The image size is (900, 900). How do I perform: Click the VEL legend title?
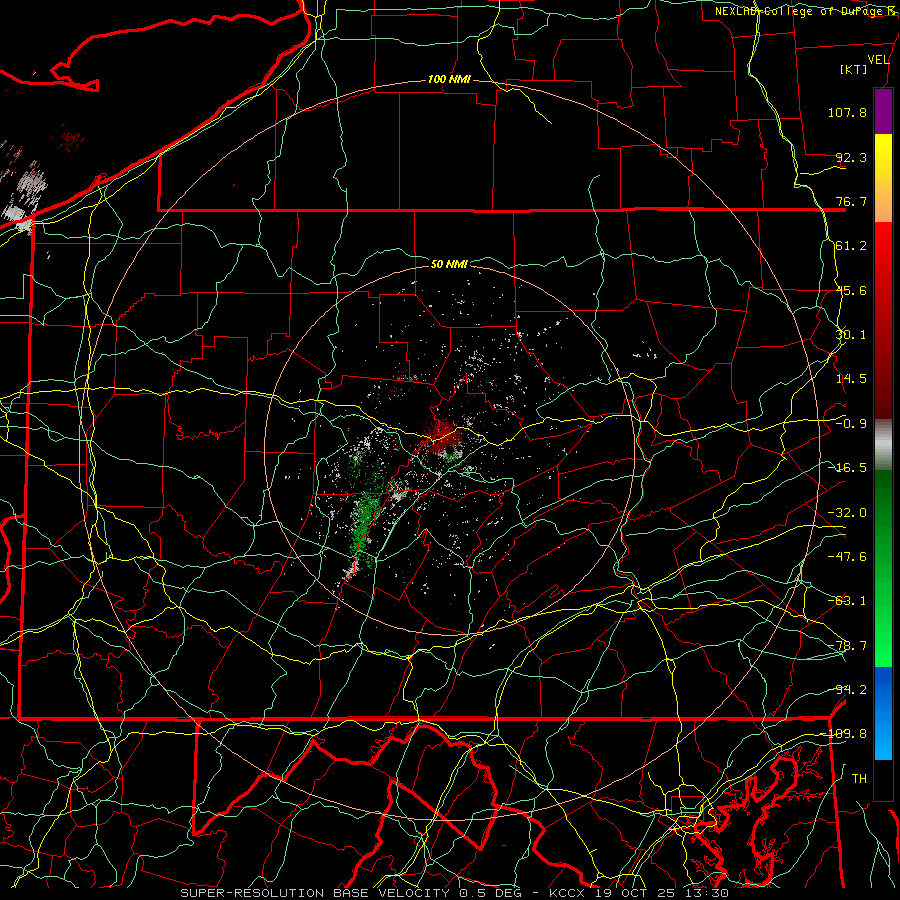click(878, 60)
